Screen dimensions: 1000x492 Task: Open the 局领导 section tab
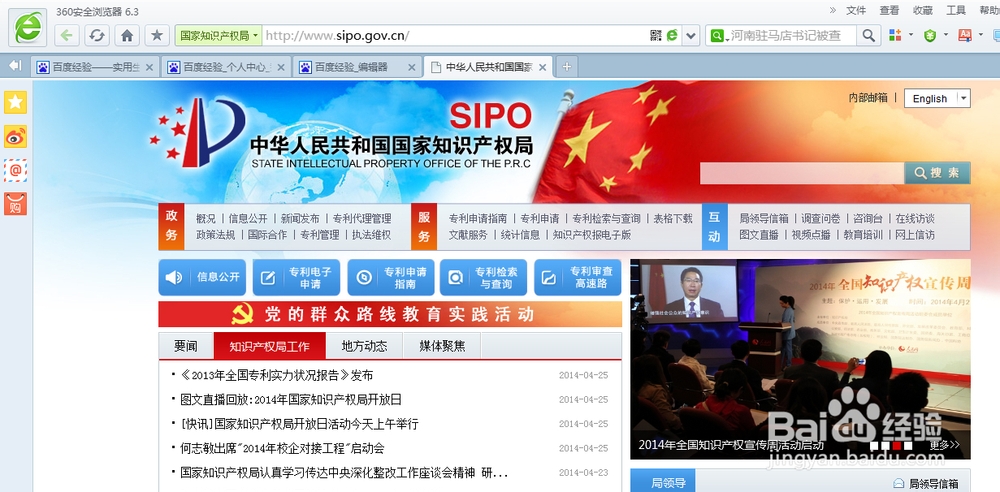pyautogui.click(x=663, y=482)
